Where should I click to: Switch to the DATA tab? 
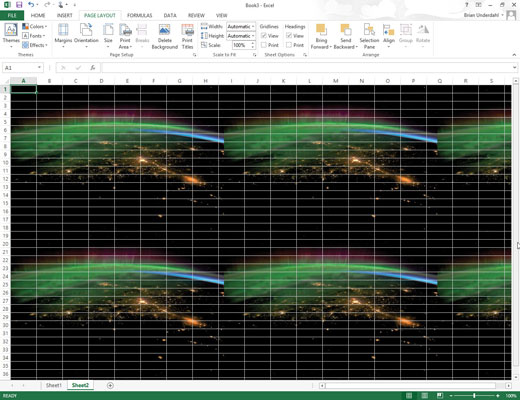click(170, 15)
